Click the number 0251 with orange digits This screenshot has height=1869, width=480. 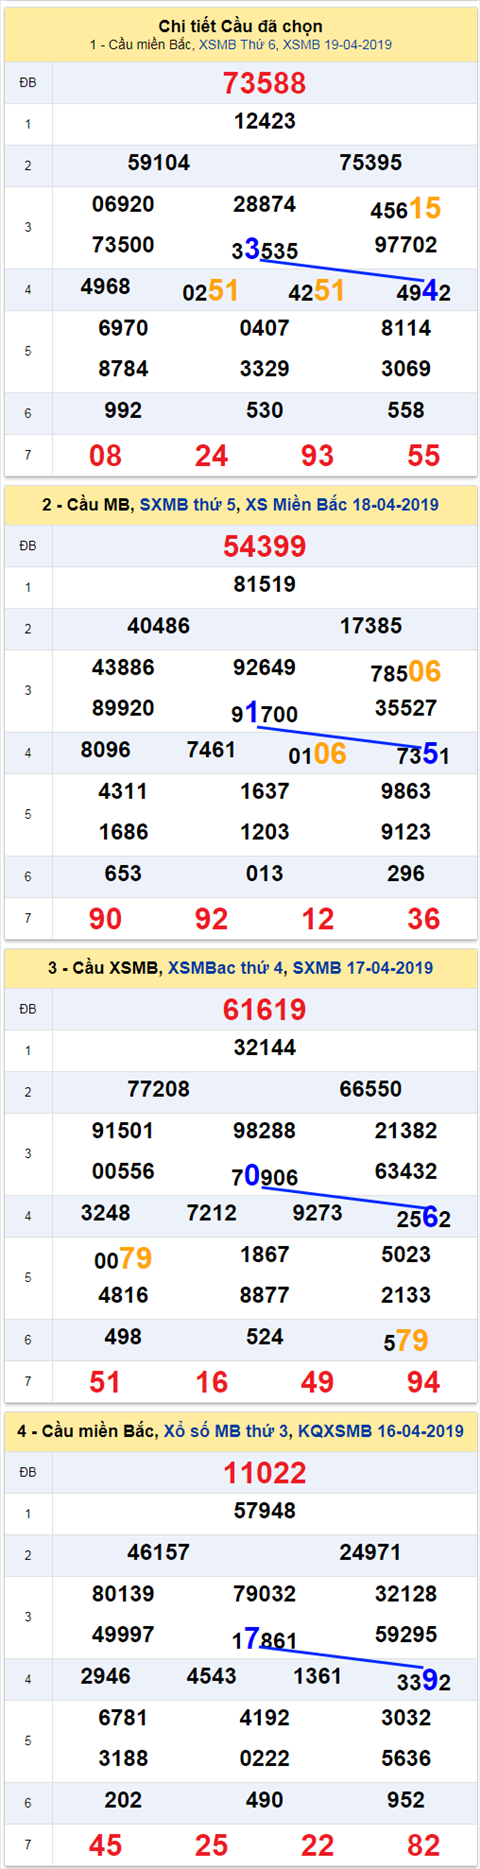tap(210, 291)
